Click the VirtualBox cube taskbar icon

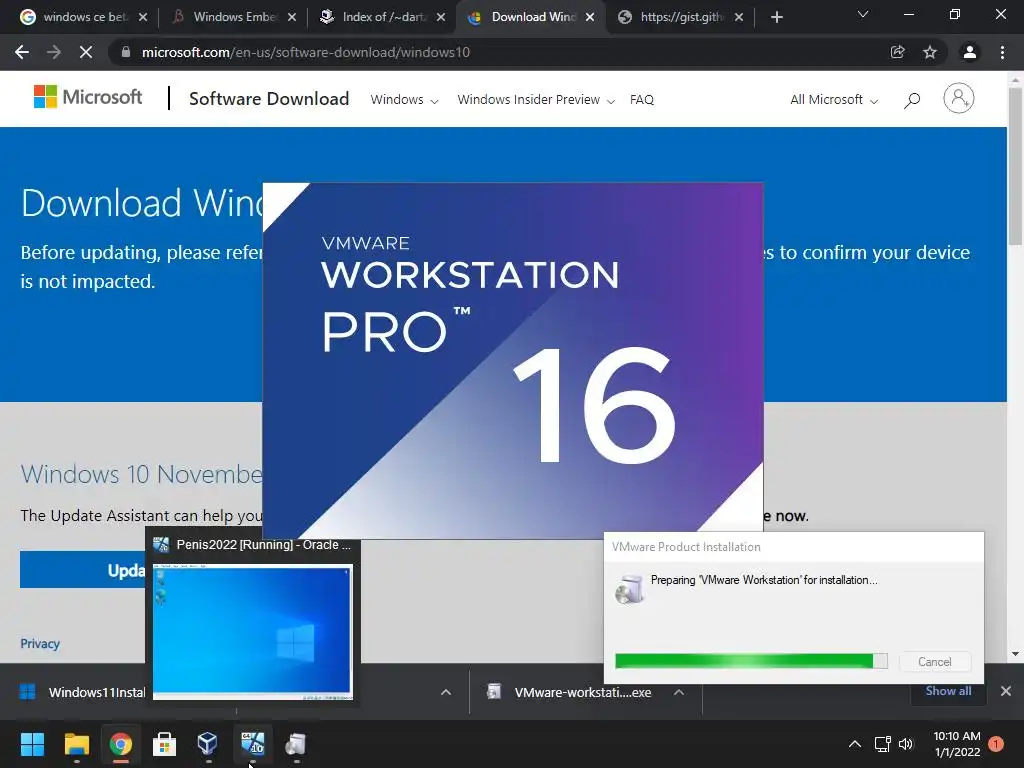208,744
